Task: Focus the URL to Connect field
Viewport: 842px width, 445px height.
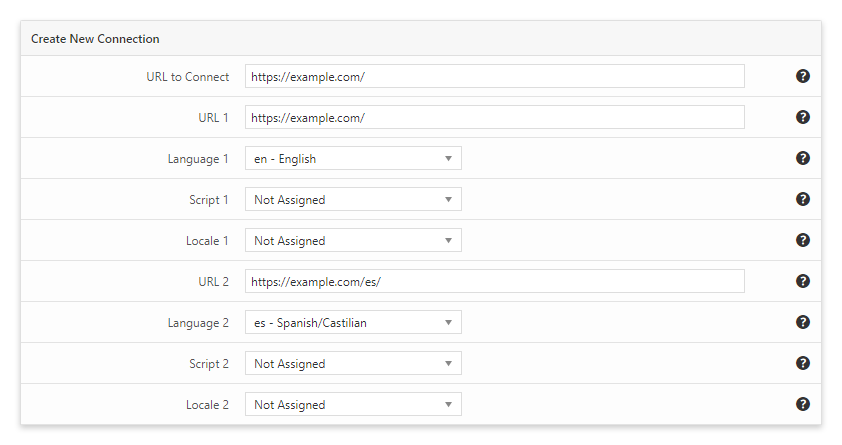Action: click(495, 76)
